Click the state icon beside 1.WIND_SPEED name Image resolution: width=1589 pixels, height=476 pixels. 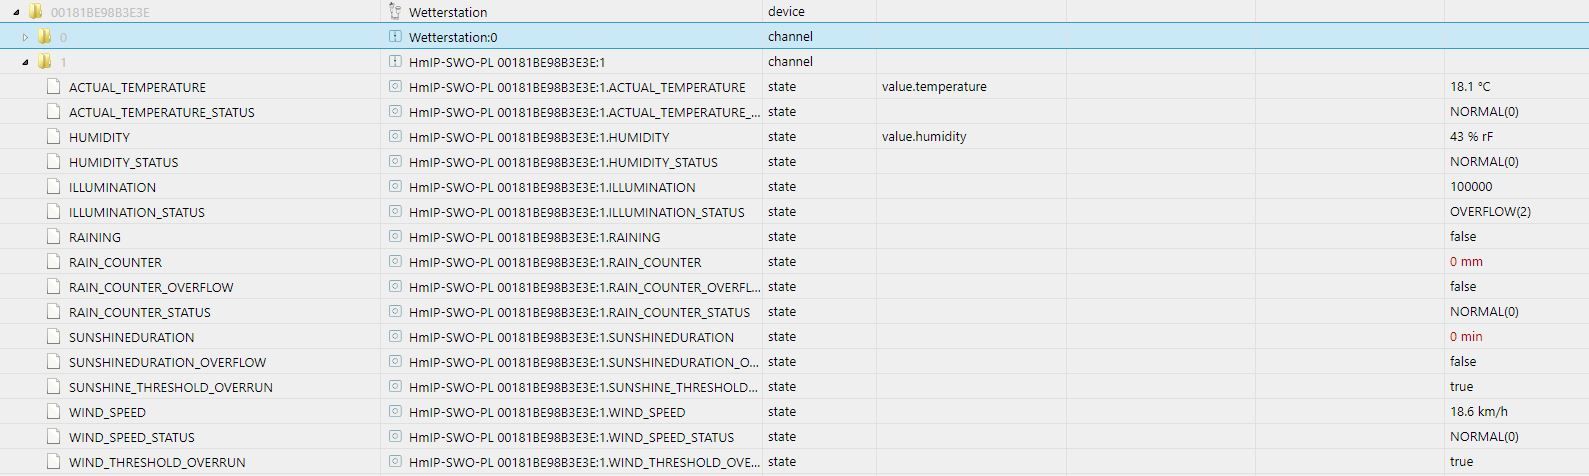click(x=394, y=412)
